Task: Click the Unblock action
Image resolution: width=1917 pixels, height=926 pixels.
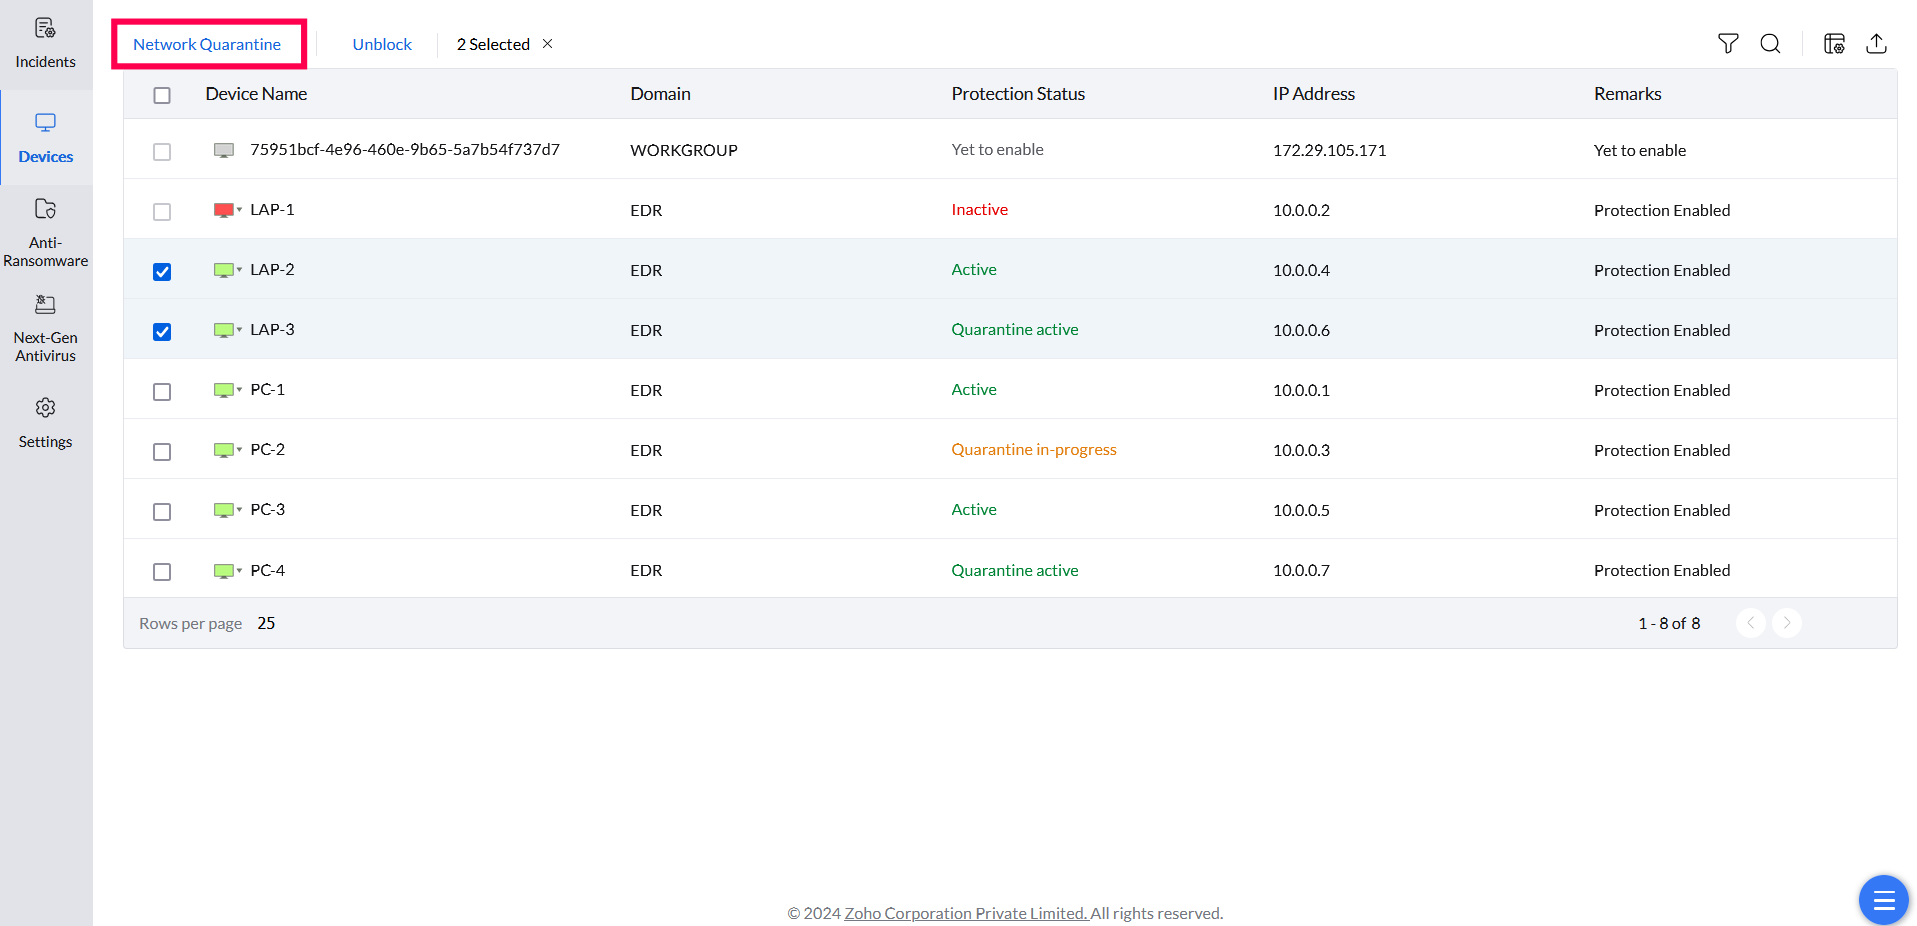Action: 382,44
